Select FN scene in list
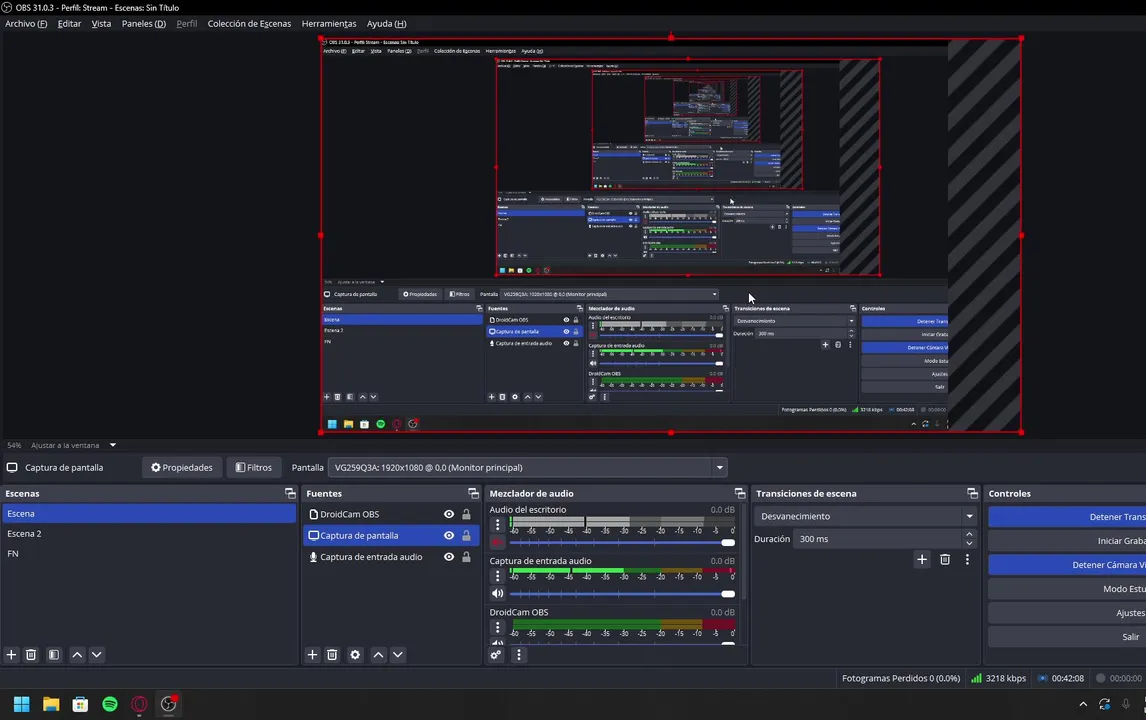The height and width of the screenshot is (720, 1146). [149, 553]
